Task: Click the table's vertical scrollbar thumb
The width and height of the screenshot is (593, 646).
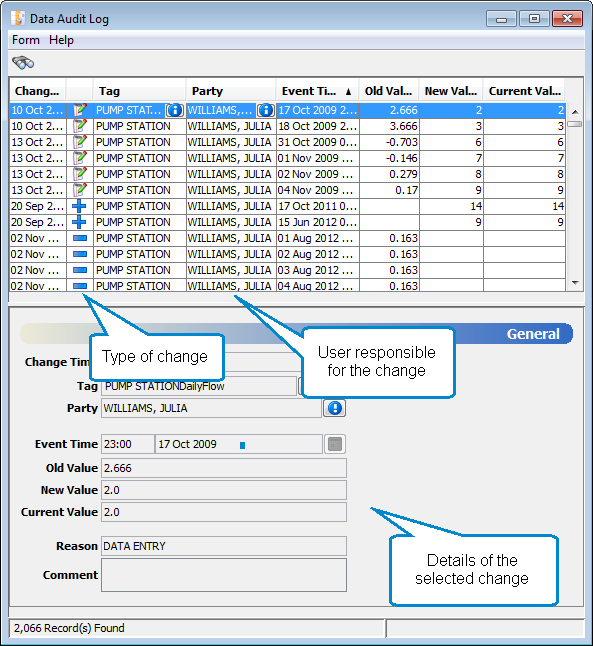Action: (x=575, y=124)
